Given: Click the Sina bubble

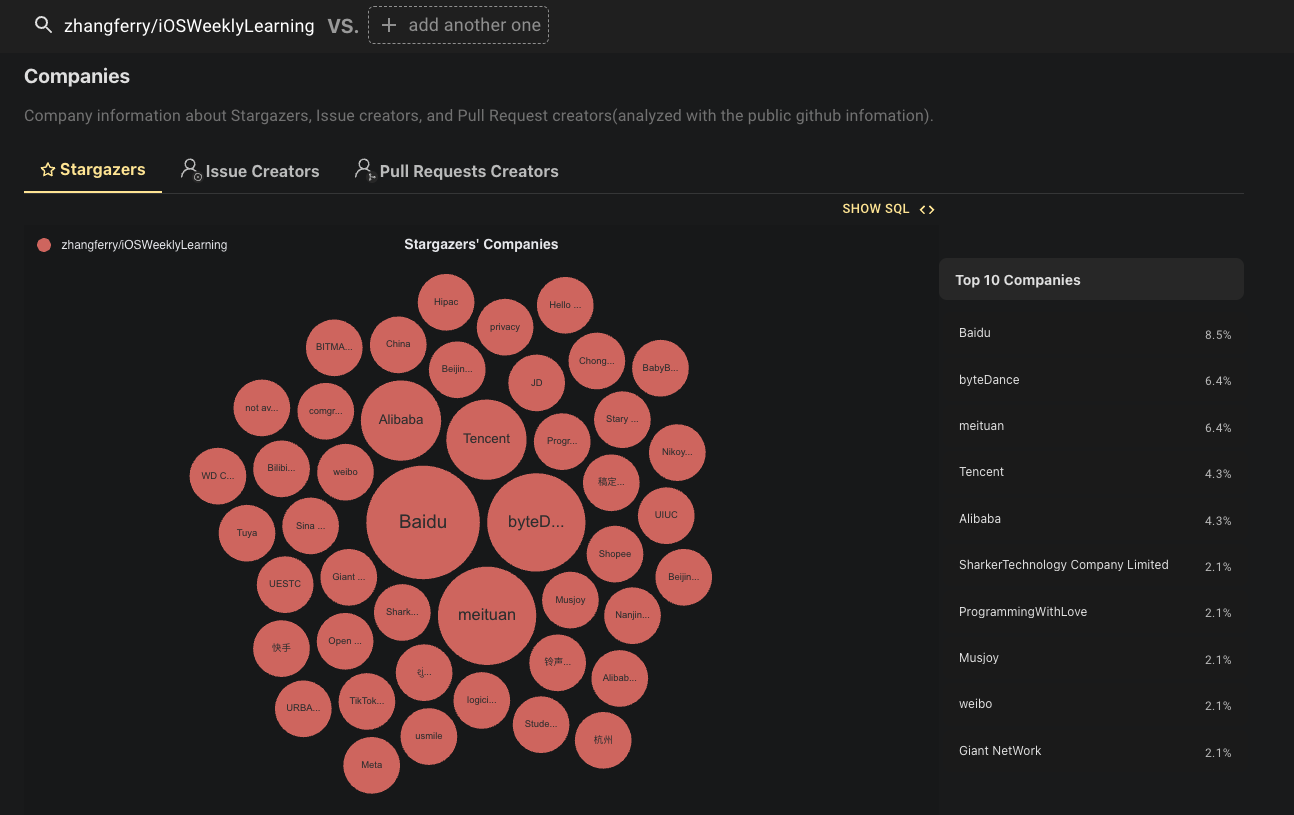Looking at the screenshot, I should click(310, 526).
